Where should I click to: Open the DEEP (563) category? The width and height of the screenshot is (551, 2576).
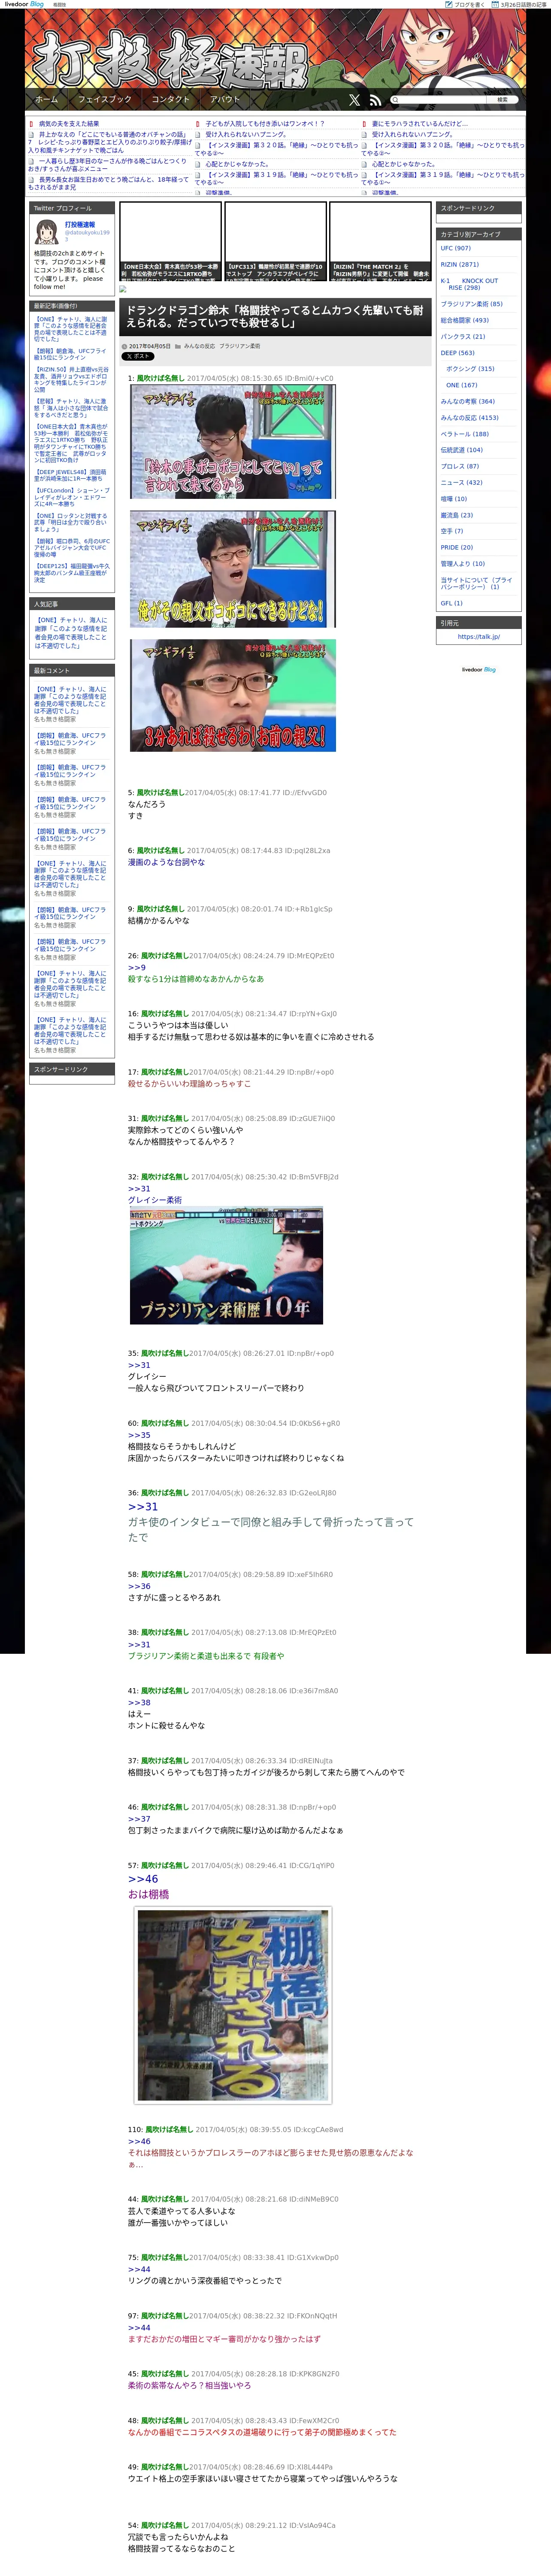(x=457, y=353)
